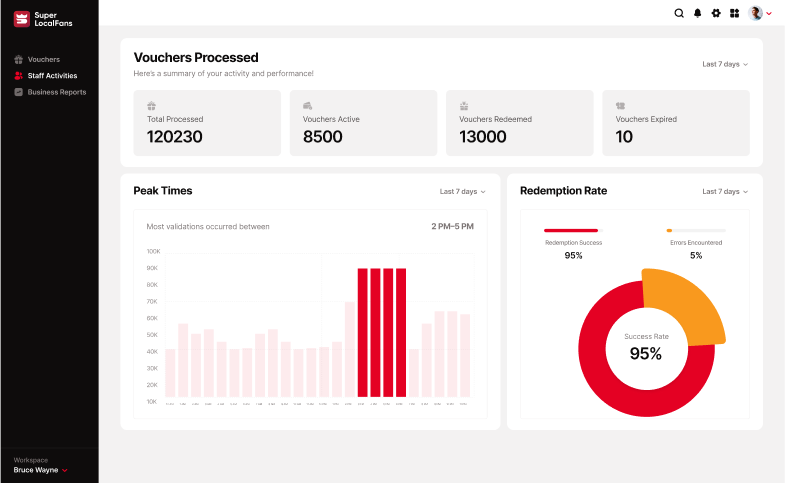The width and height of the screenshot is (785, 483).
Task: Go to Vouchers in the sidebar
Action: [x=44, y=60]
